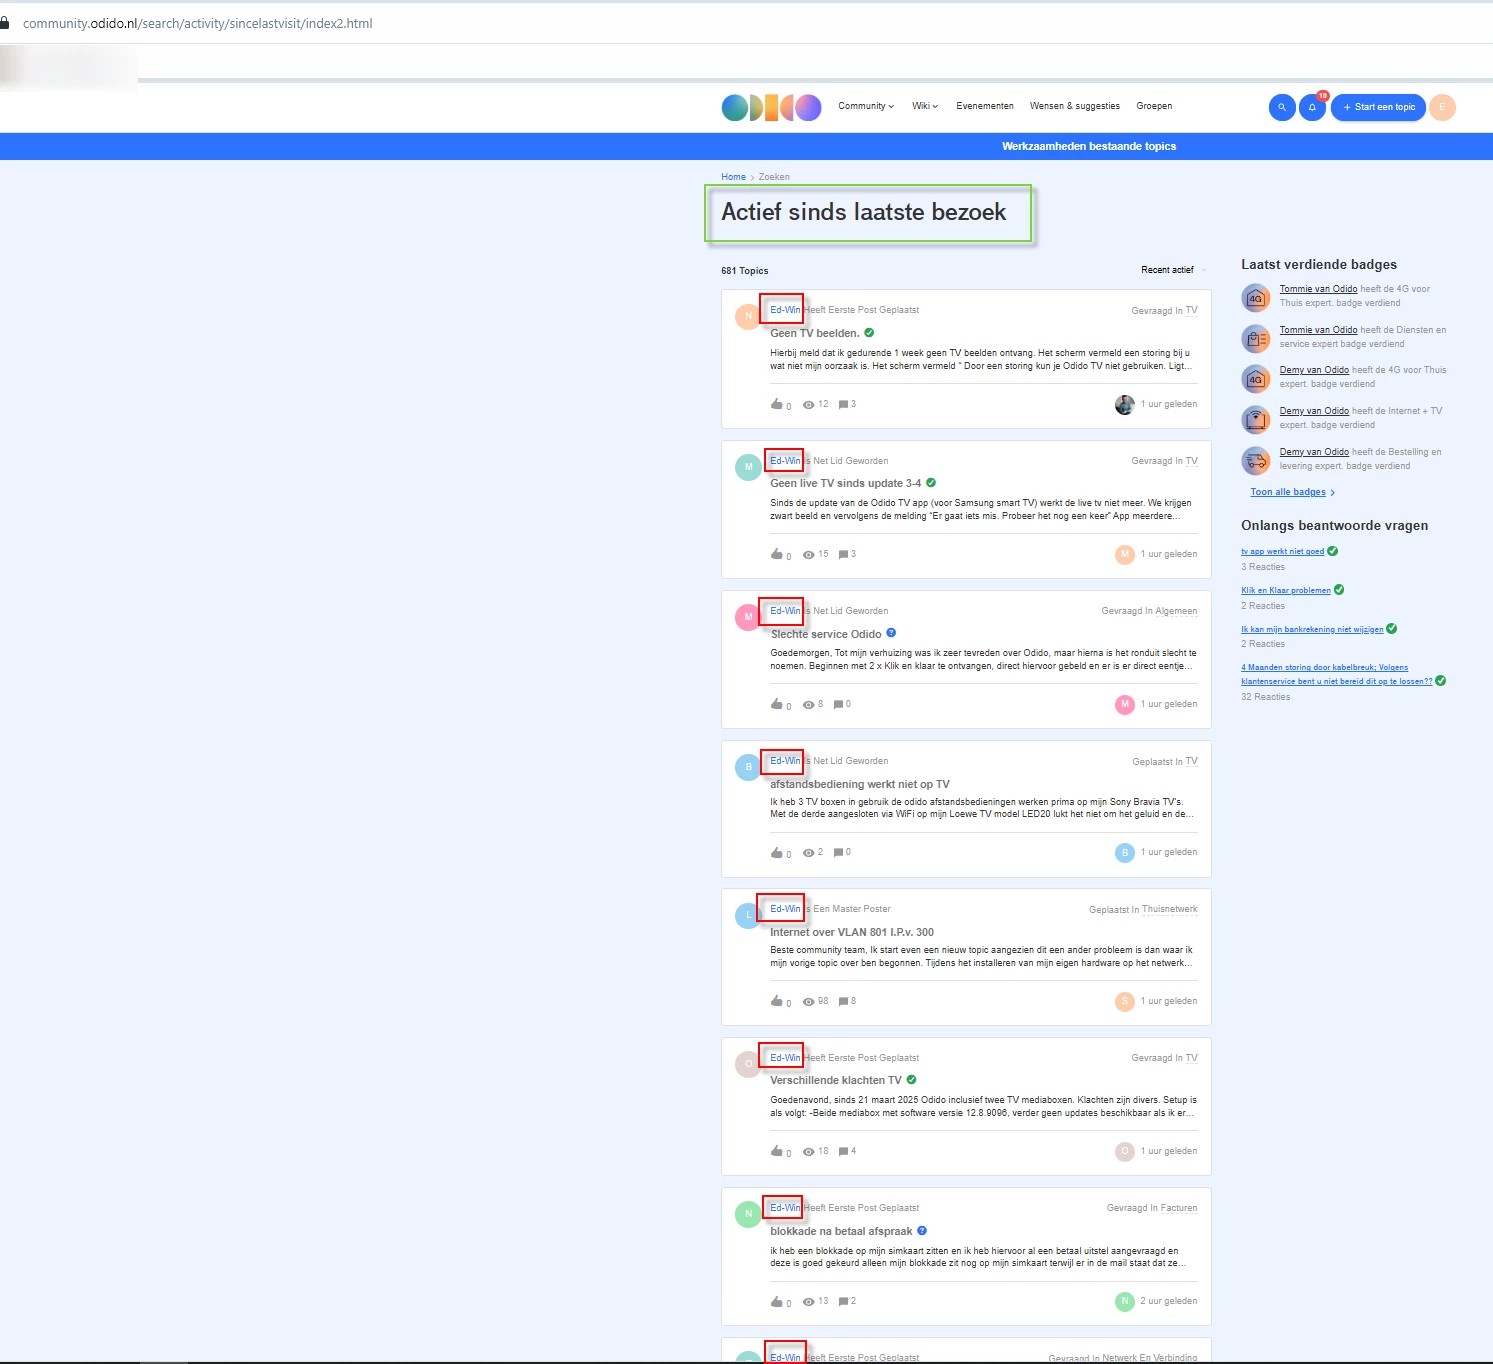Click the 'Start een topic' button
This screenshot has width=1493, height=1364.
1378,107
